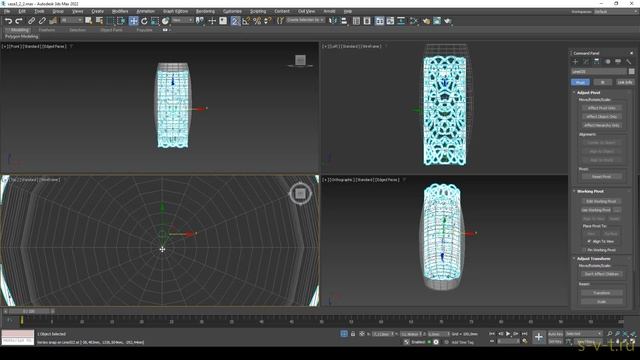
Task: Collapse the Adjust Transform rollout
Action: pyautogui.click(x=593, y=259)
